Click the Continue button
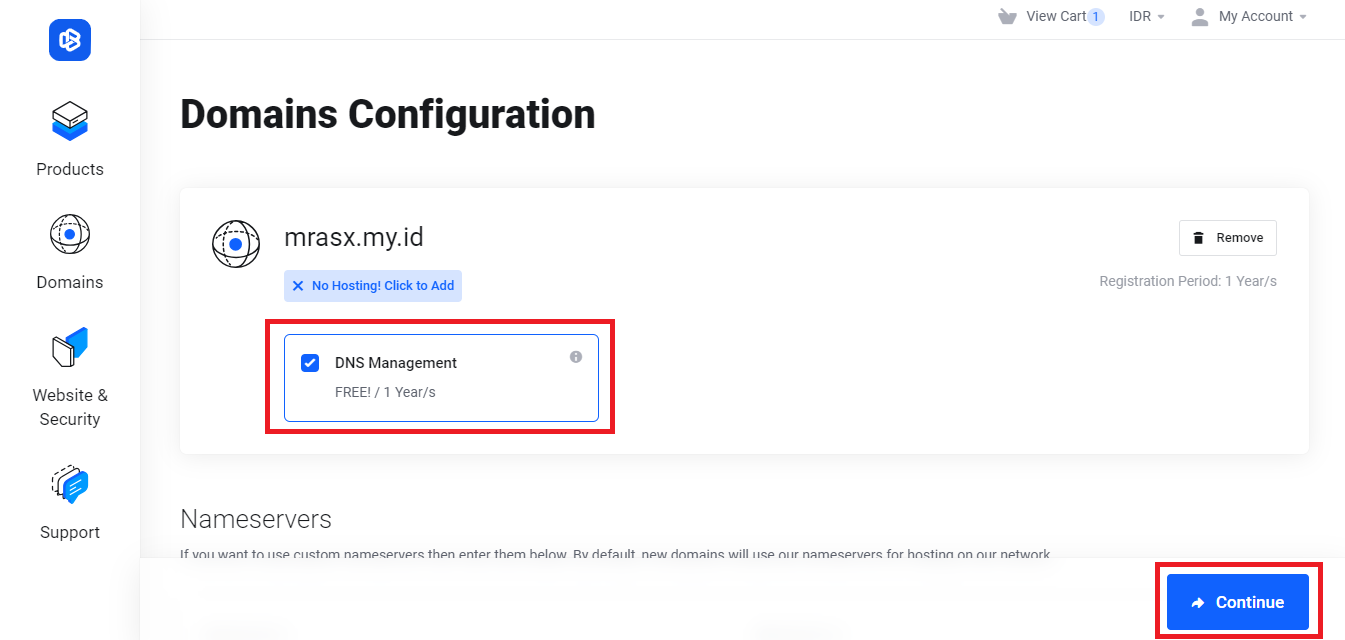 pos(1238,602)
